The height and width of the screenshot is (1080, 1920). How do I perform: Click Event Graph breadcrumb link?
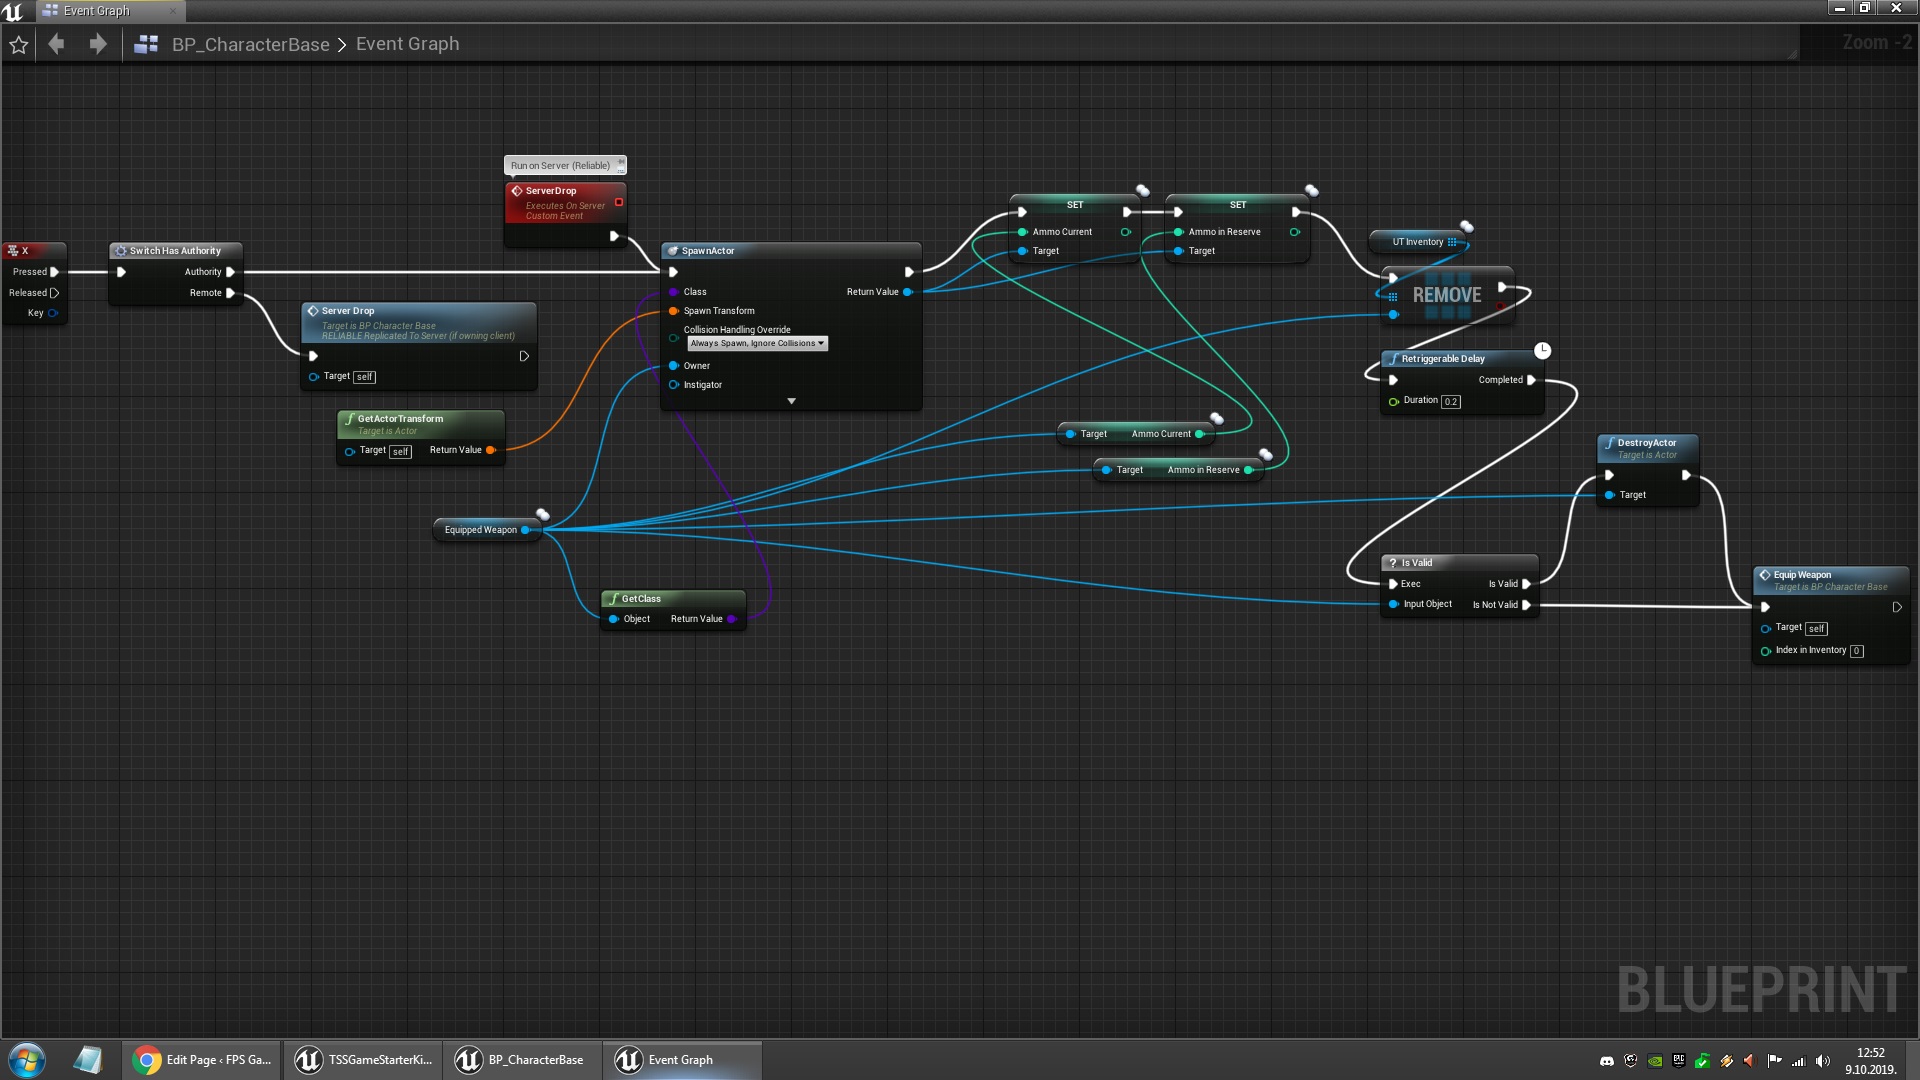[407, 44]
